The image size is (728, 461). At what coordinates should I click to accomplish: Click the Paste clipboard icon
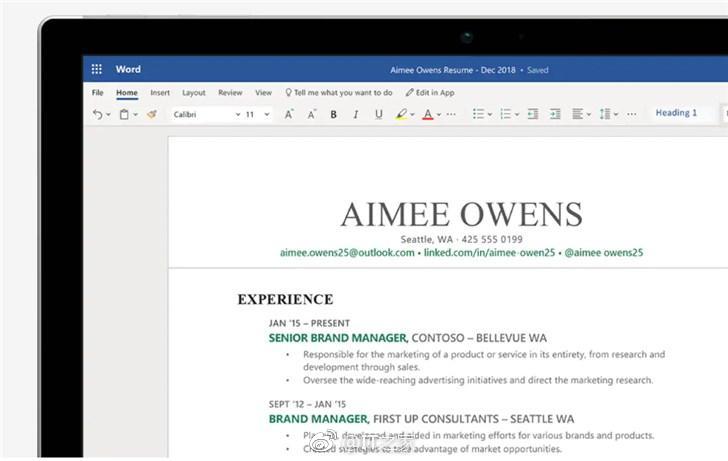click(124, 114)
